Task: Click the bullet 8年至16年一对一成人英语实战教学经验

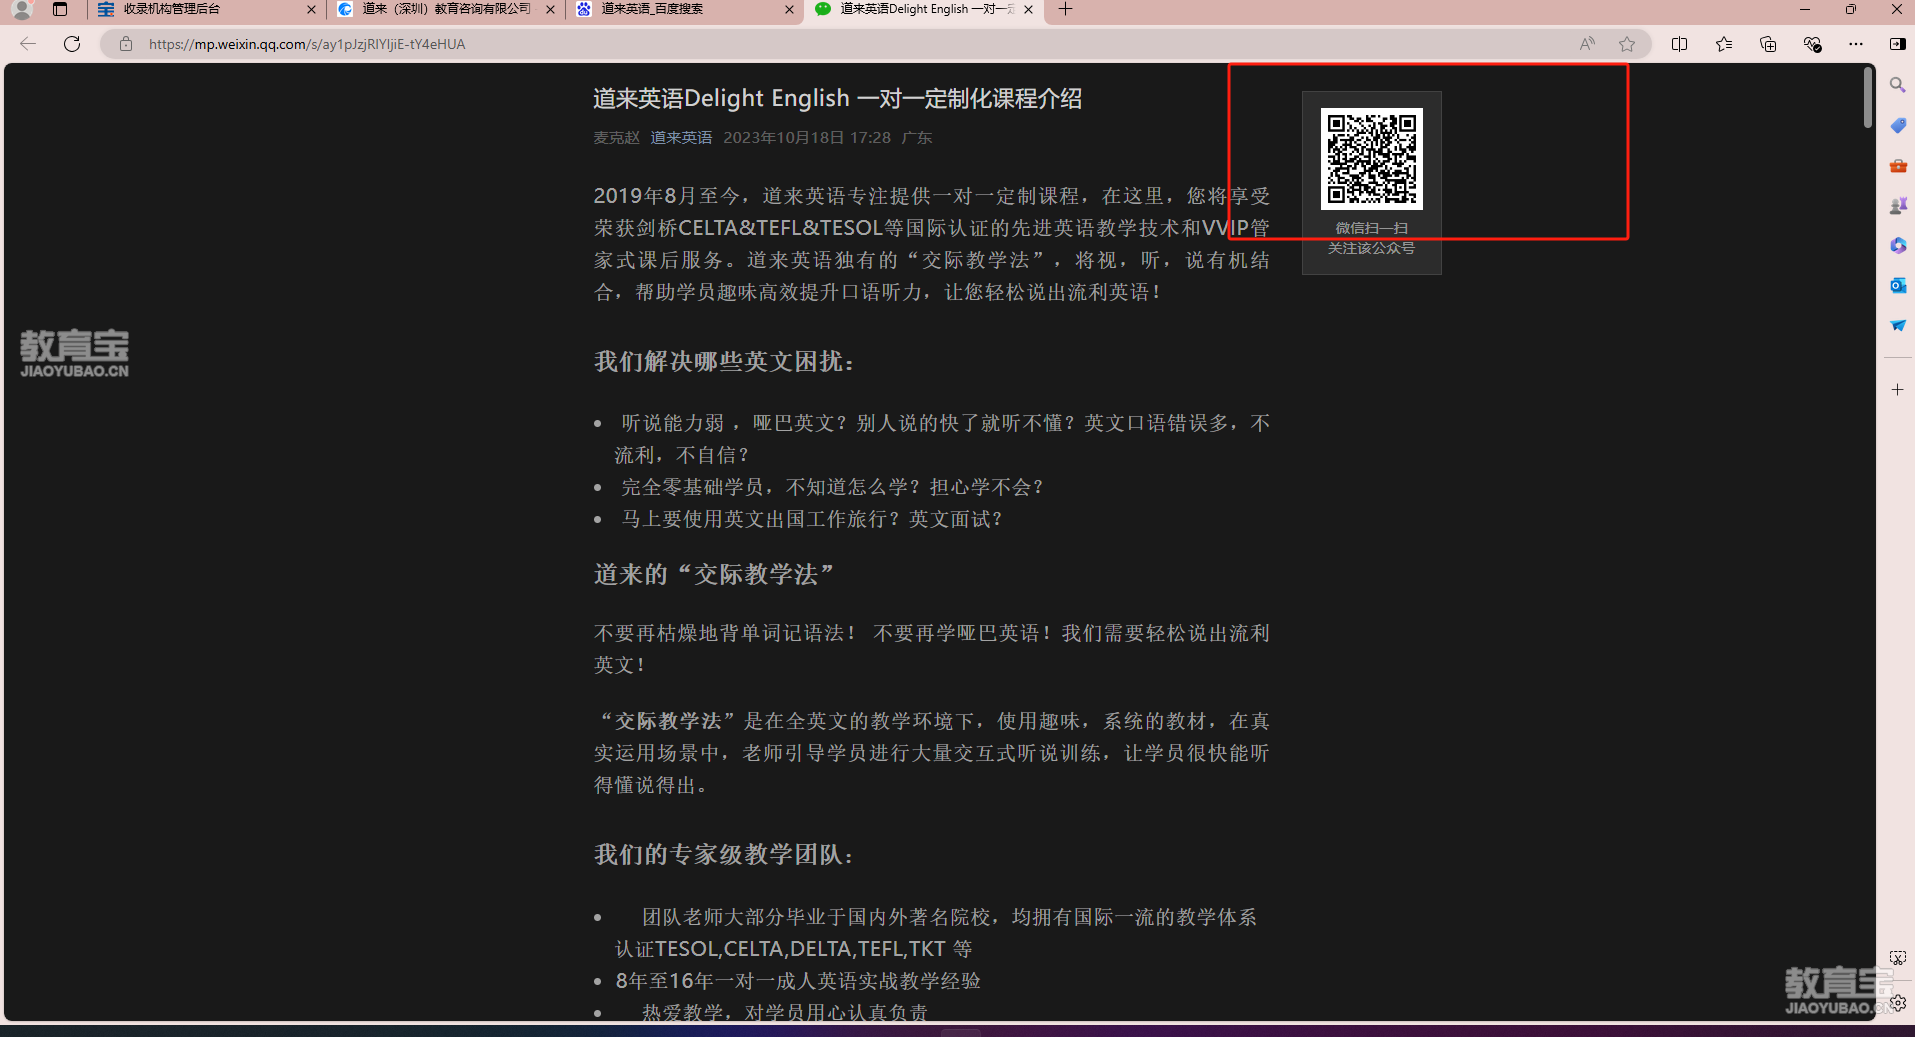Action: click(x=798, y=981)
